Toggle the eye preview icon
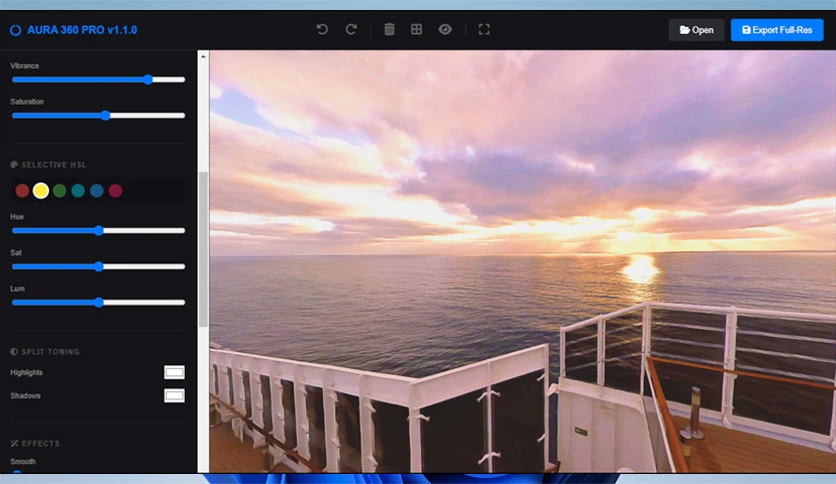This screenshot has width=836, height=484. [x=445, y=29]
